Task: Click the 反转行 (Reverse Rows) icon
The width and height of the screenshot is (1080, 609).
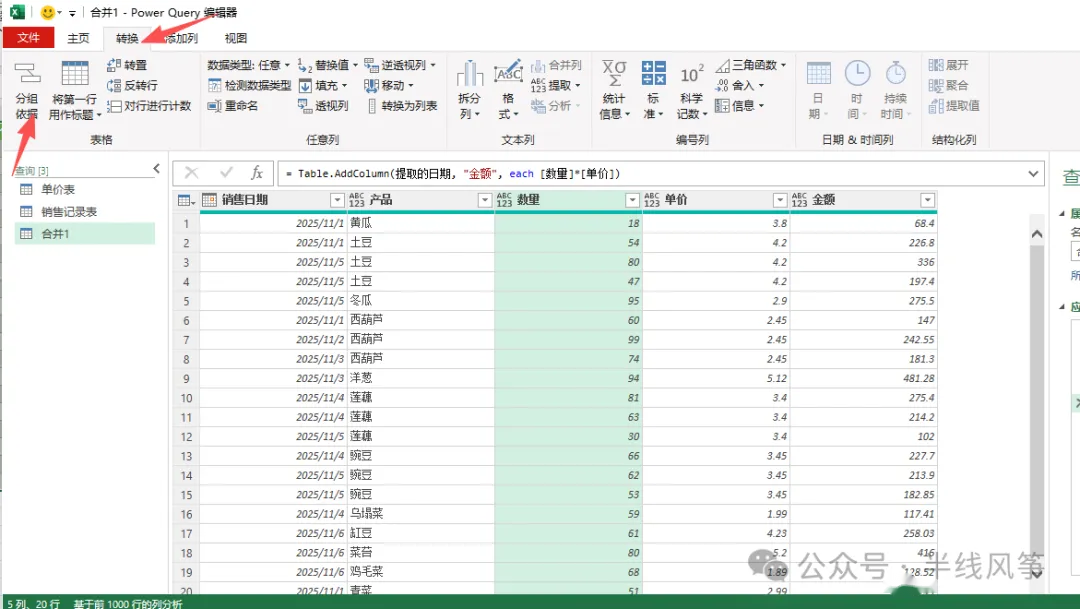Action: (114, 85)
